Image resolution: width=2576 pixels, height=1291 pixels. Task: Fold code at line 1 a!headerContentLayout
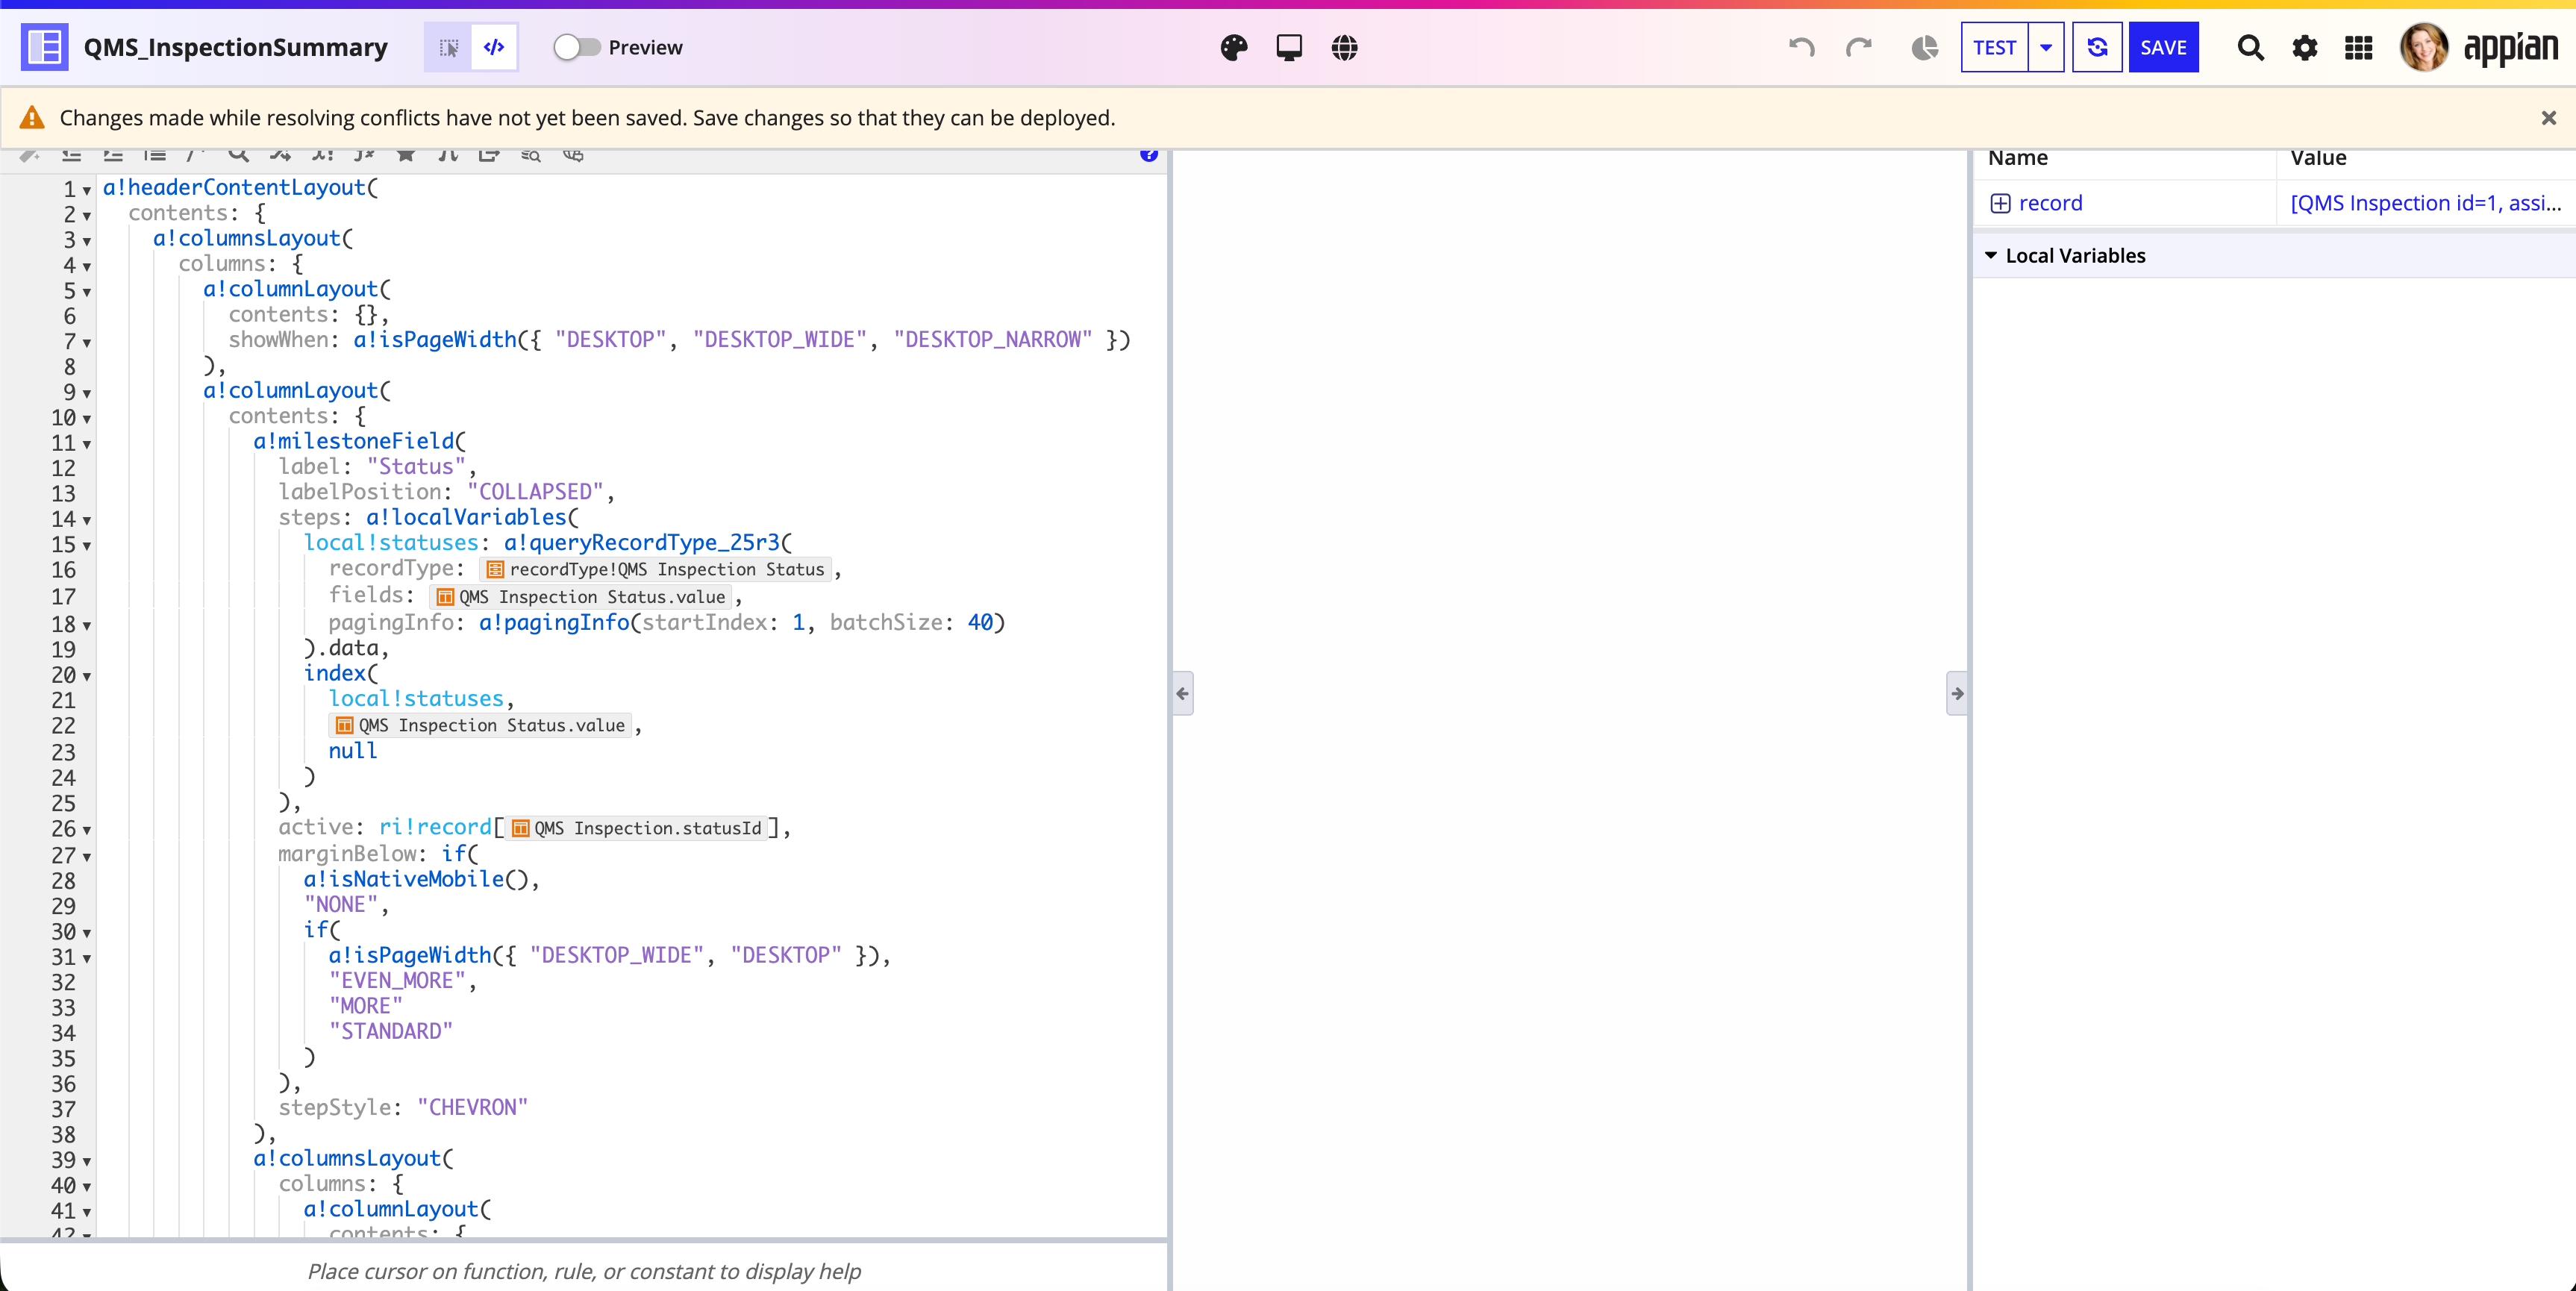[87, 190]
